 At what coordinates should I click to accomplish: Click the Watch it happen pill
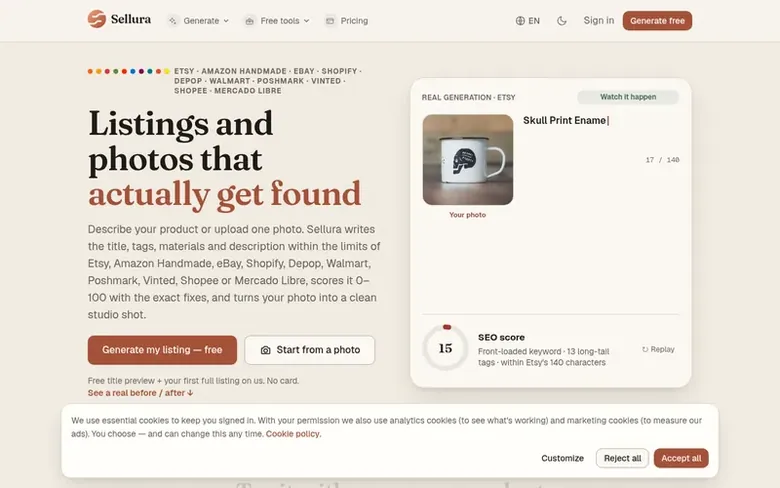(628, 97)
